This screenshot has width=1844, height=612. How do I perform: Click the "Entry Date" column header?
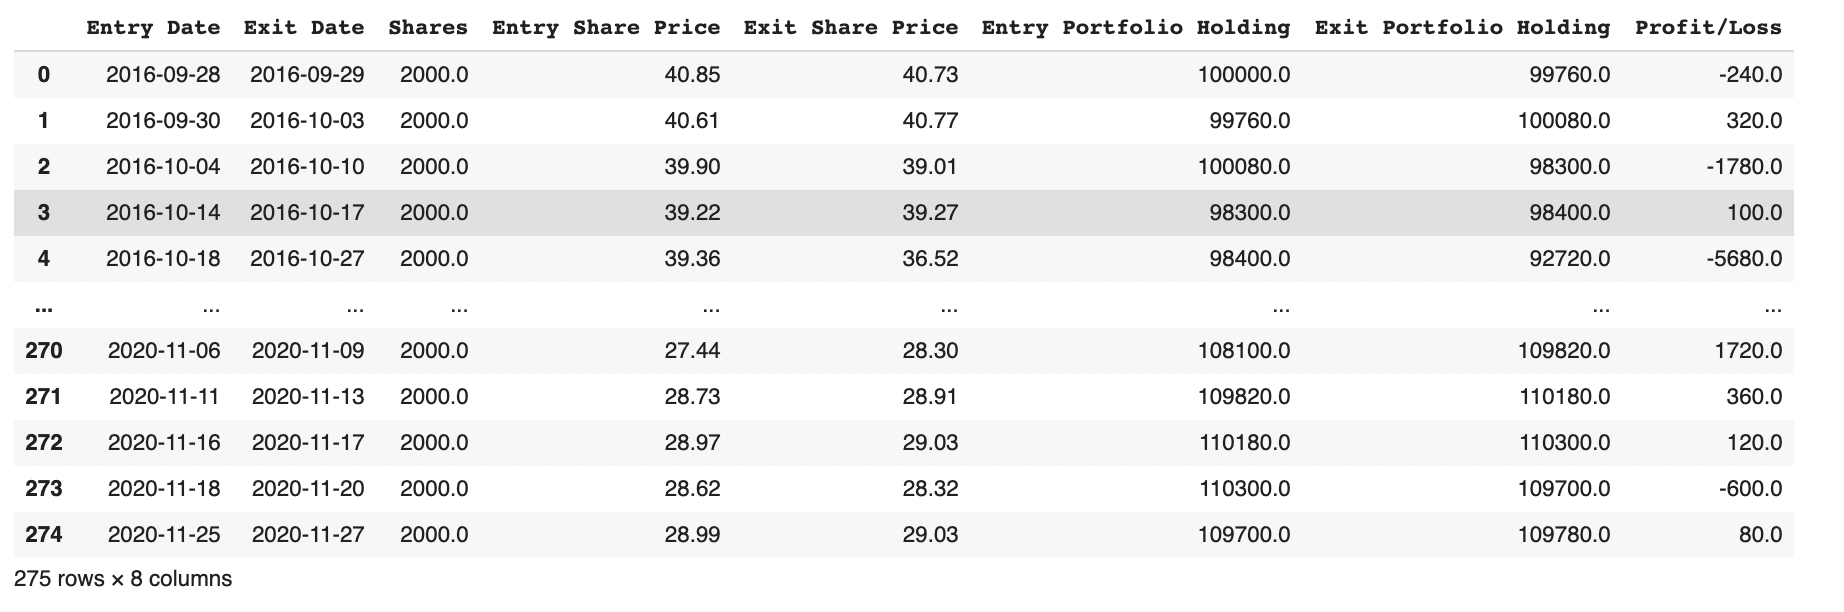click(x=153, y=28)
